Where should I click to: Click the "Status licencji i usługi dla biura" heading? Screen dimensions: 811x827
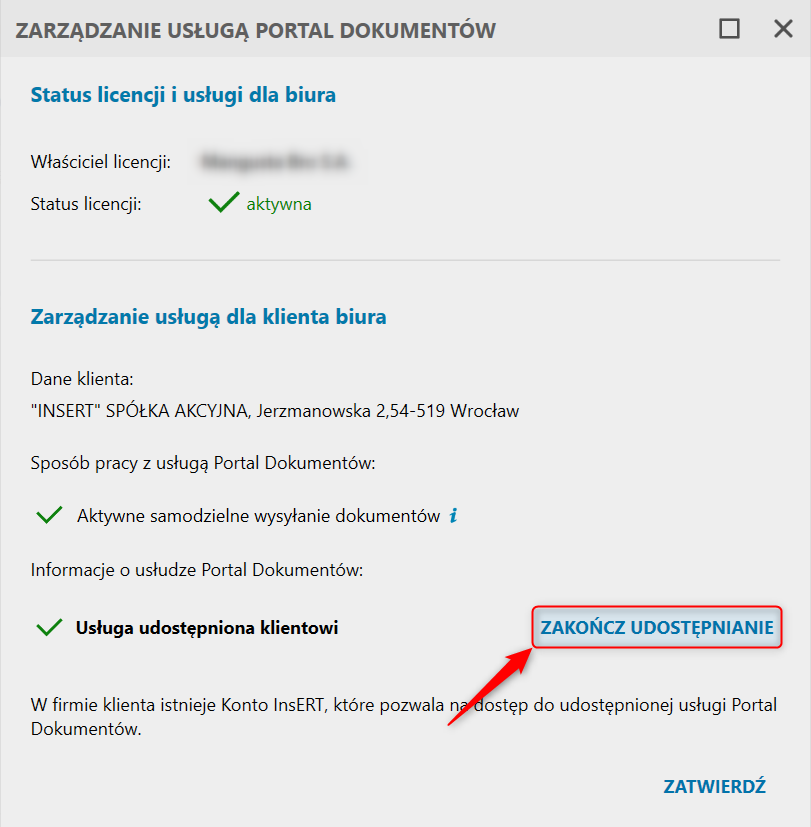click(x=183, y=95)
